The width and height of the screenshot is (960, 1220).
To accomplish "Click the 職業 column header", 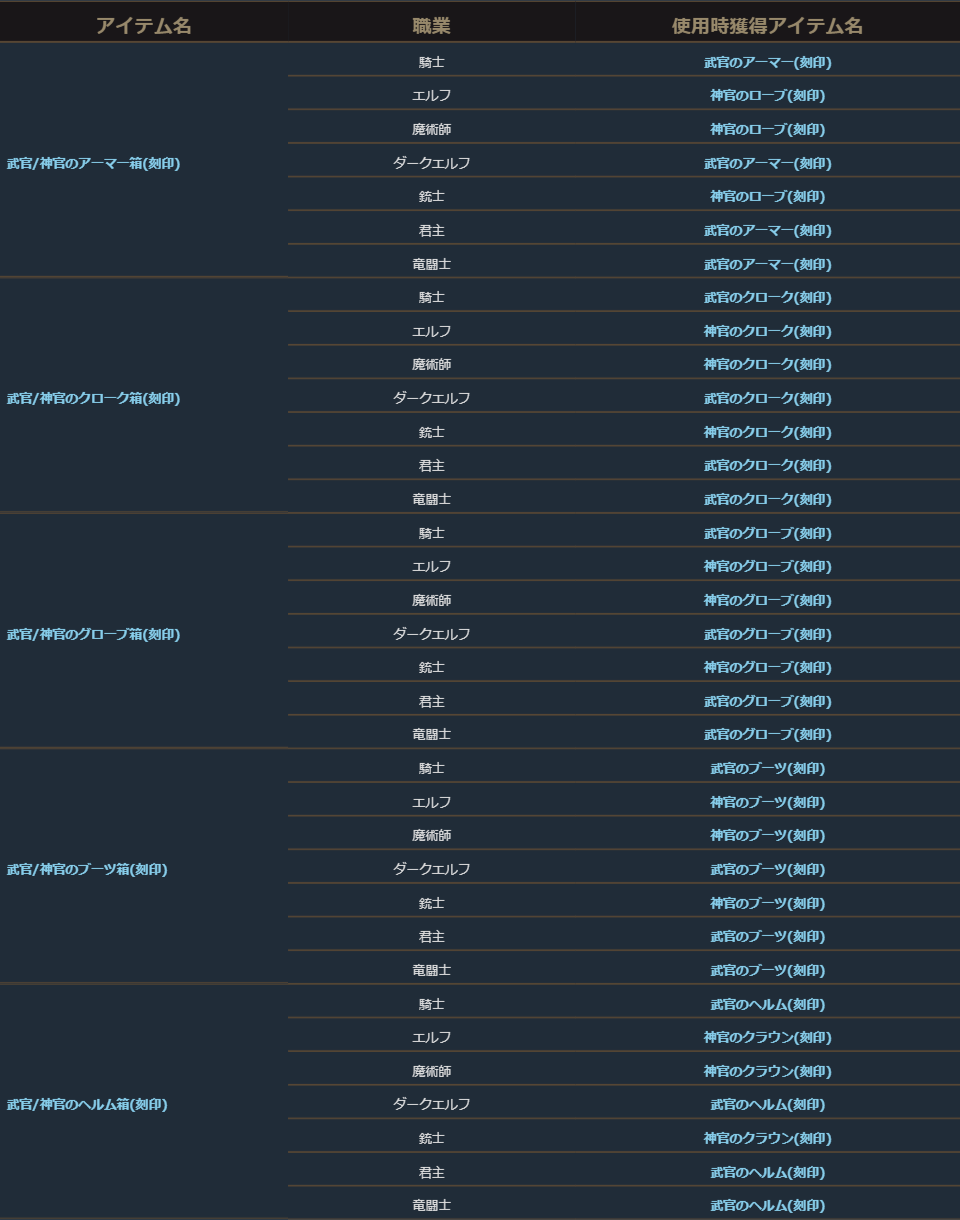I will click(431, 26).
